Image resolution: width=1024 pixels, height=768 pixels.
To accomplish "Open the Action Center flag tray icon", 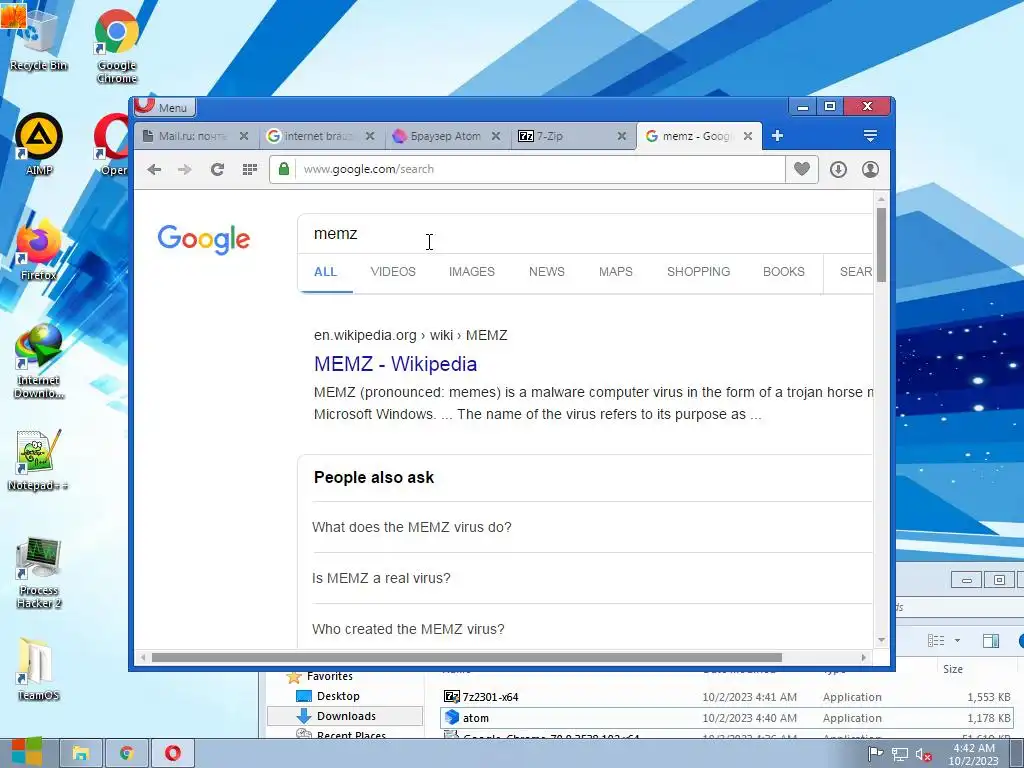I will click(875, 754).
